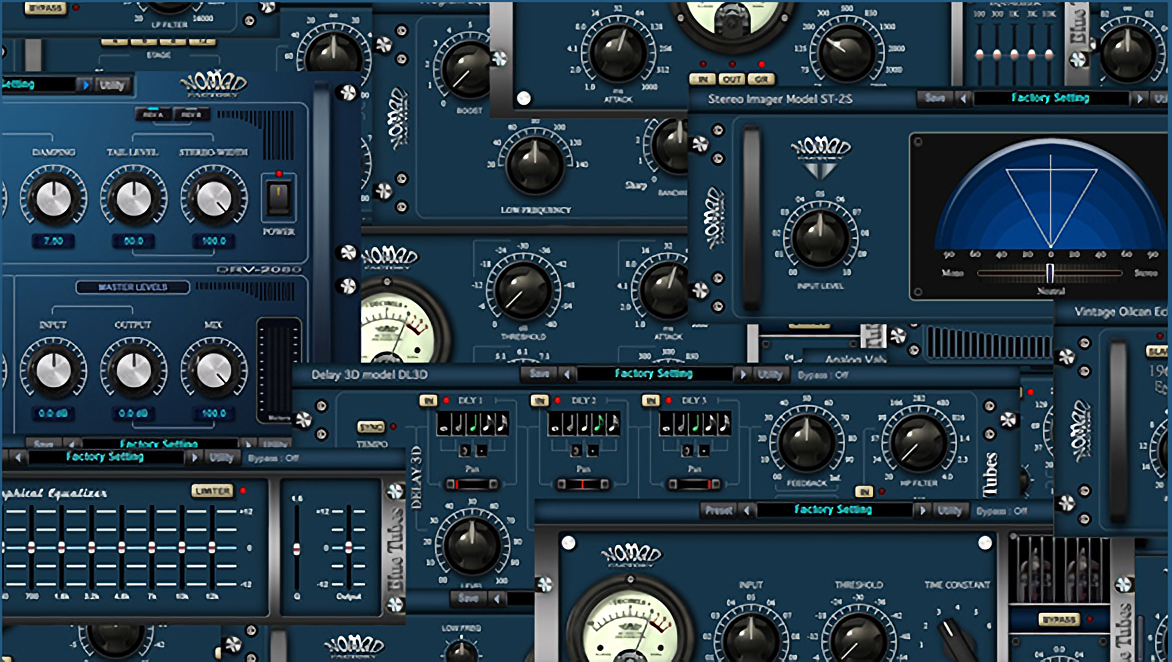The width and height of the screenshot is (1172, 662).
Task: Toggle the DLY 3 IN button
Action: tap(651, 401)
